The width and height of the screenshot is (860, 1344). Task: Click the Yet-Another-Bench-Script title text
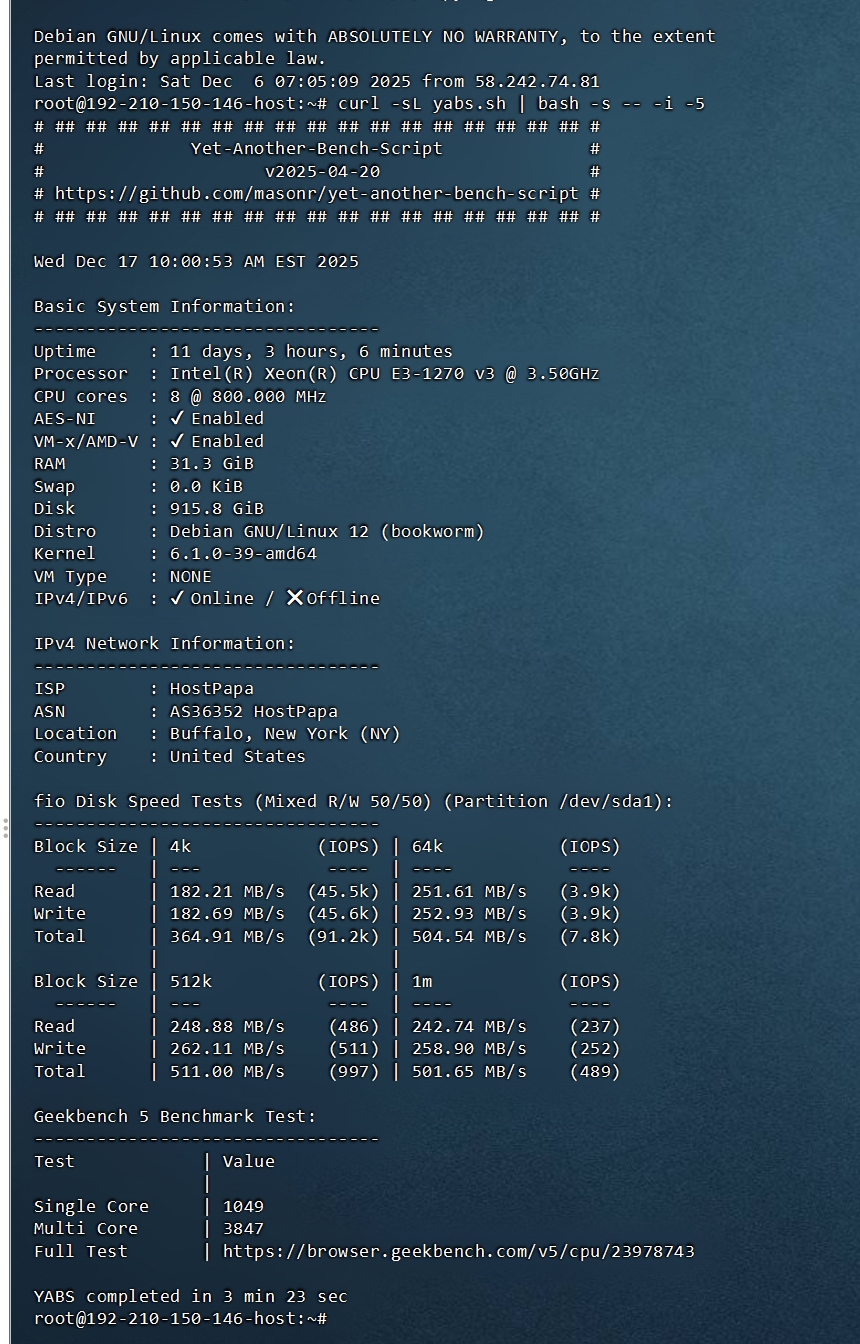coord(316,149)
